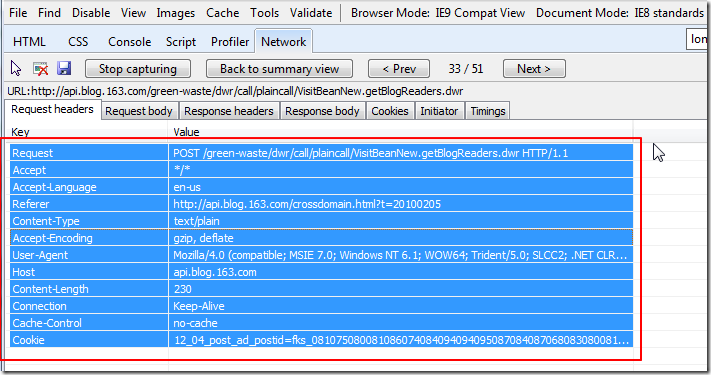Viewport: 711px width, 375px height.
Task: Open the Validate menu
Action: coord(311,13)
